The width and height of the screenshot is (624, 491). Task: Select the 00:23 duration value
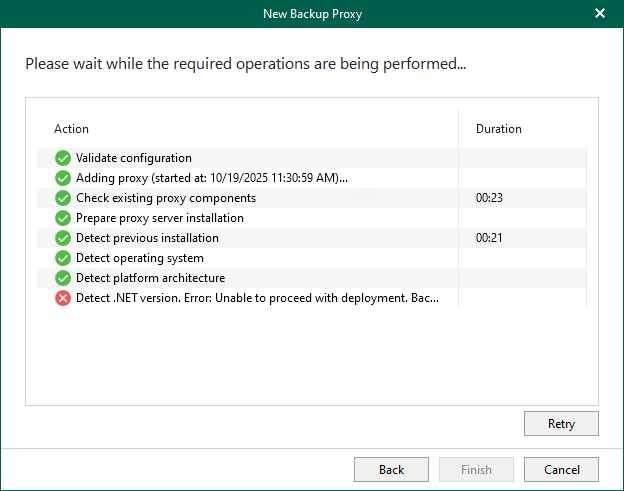[489, 198]
